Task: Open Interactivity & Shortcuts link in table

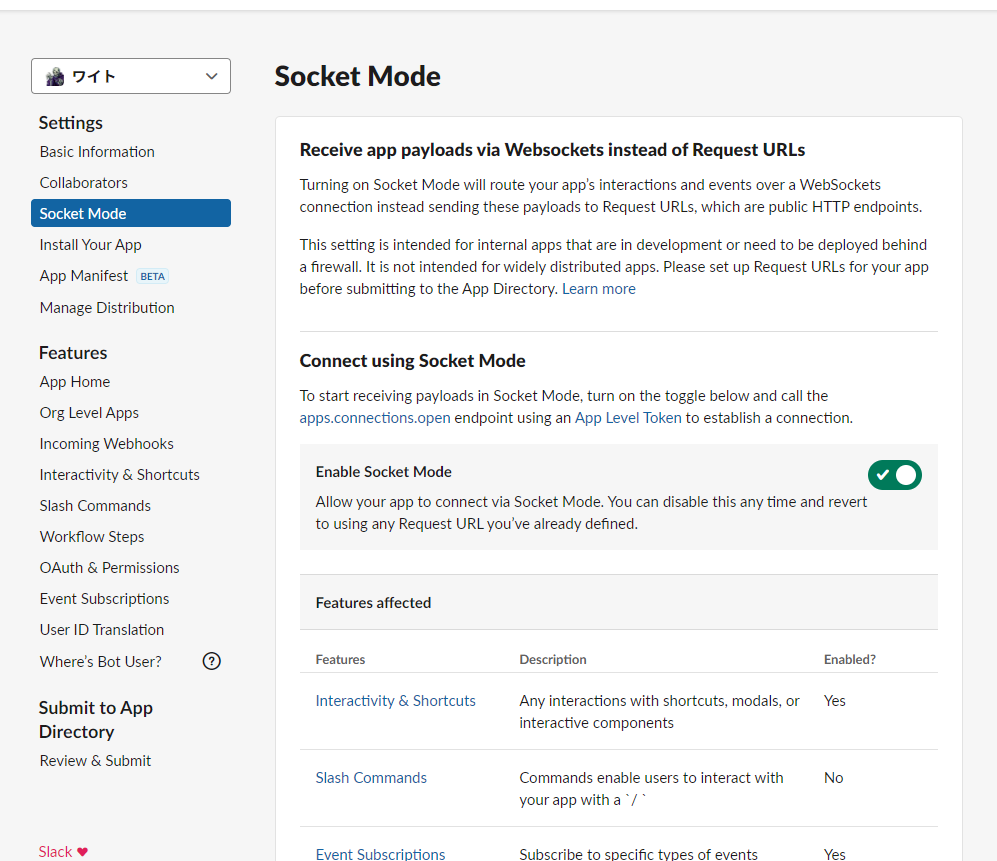Action: (396, 701)
